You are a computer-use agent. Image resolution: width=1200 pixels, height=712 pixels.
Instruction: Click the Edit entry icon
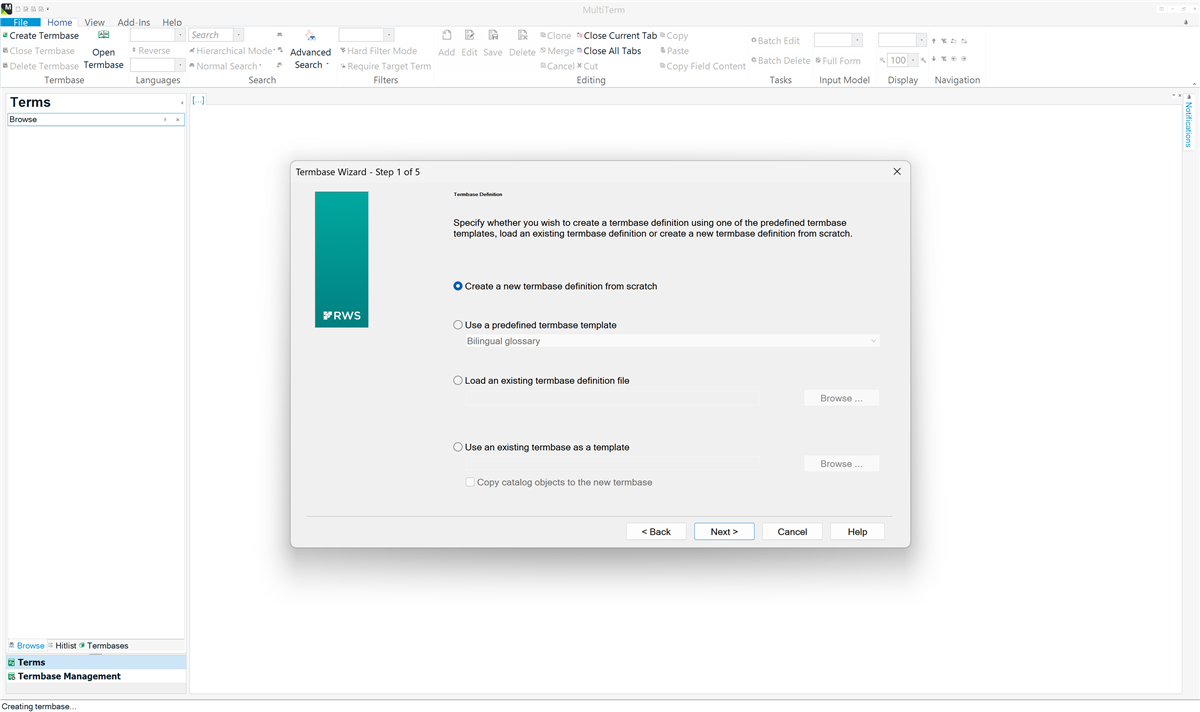point(469,36)
